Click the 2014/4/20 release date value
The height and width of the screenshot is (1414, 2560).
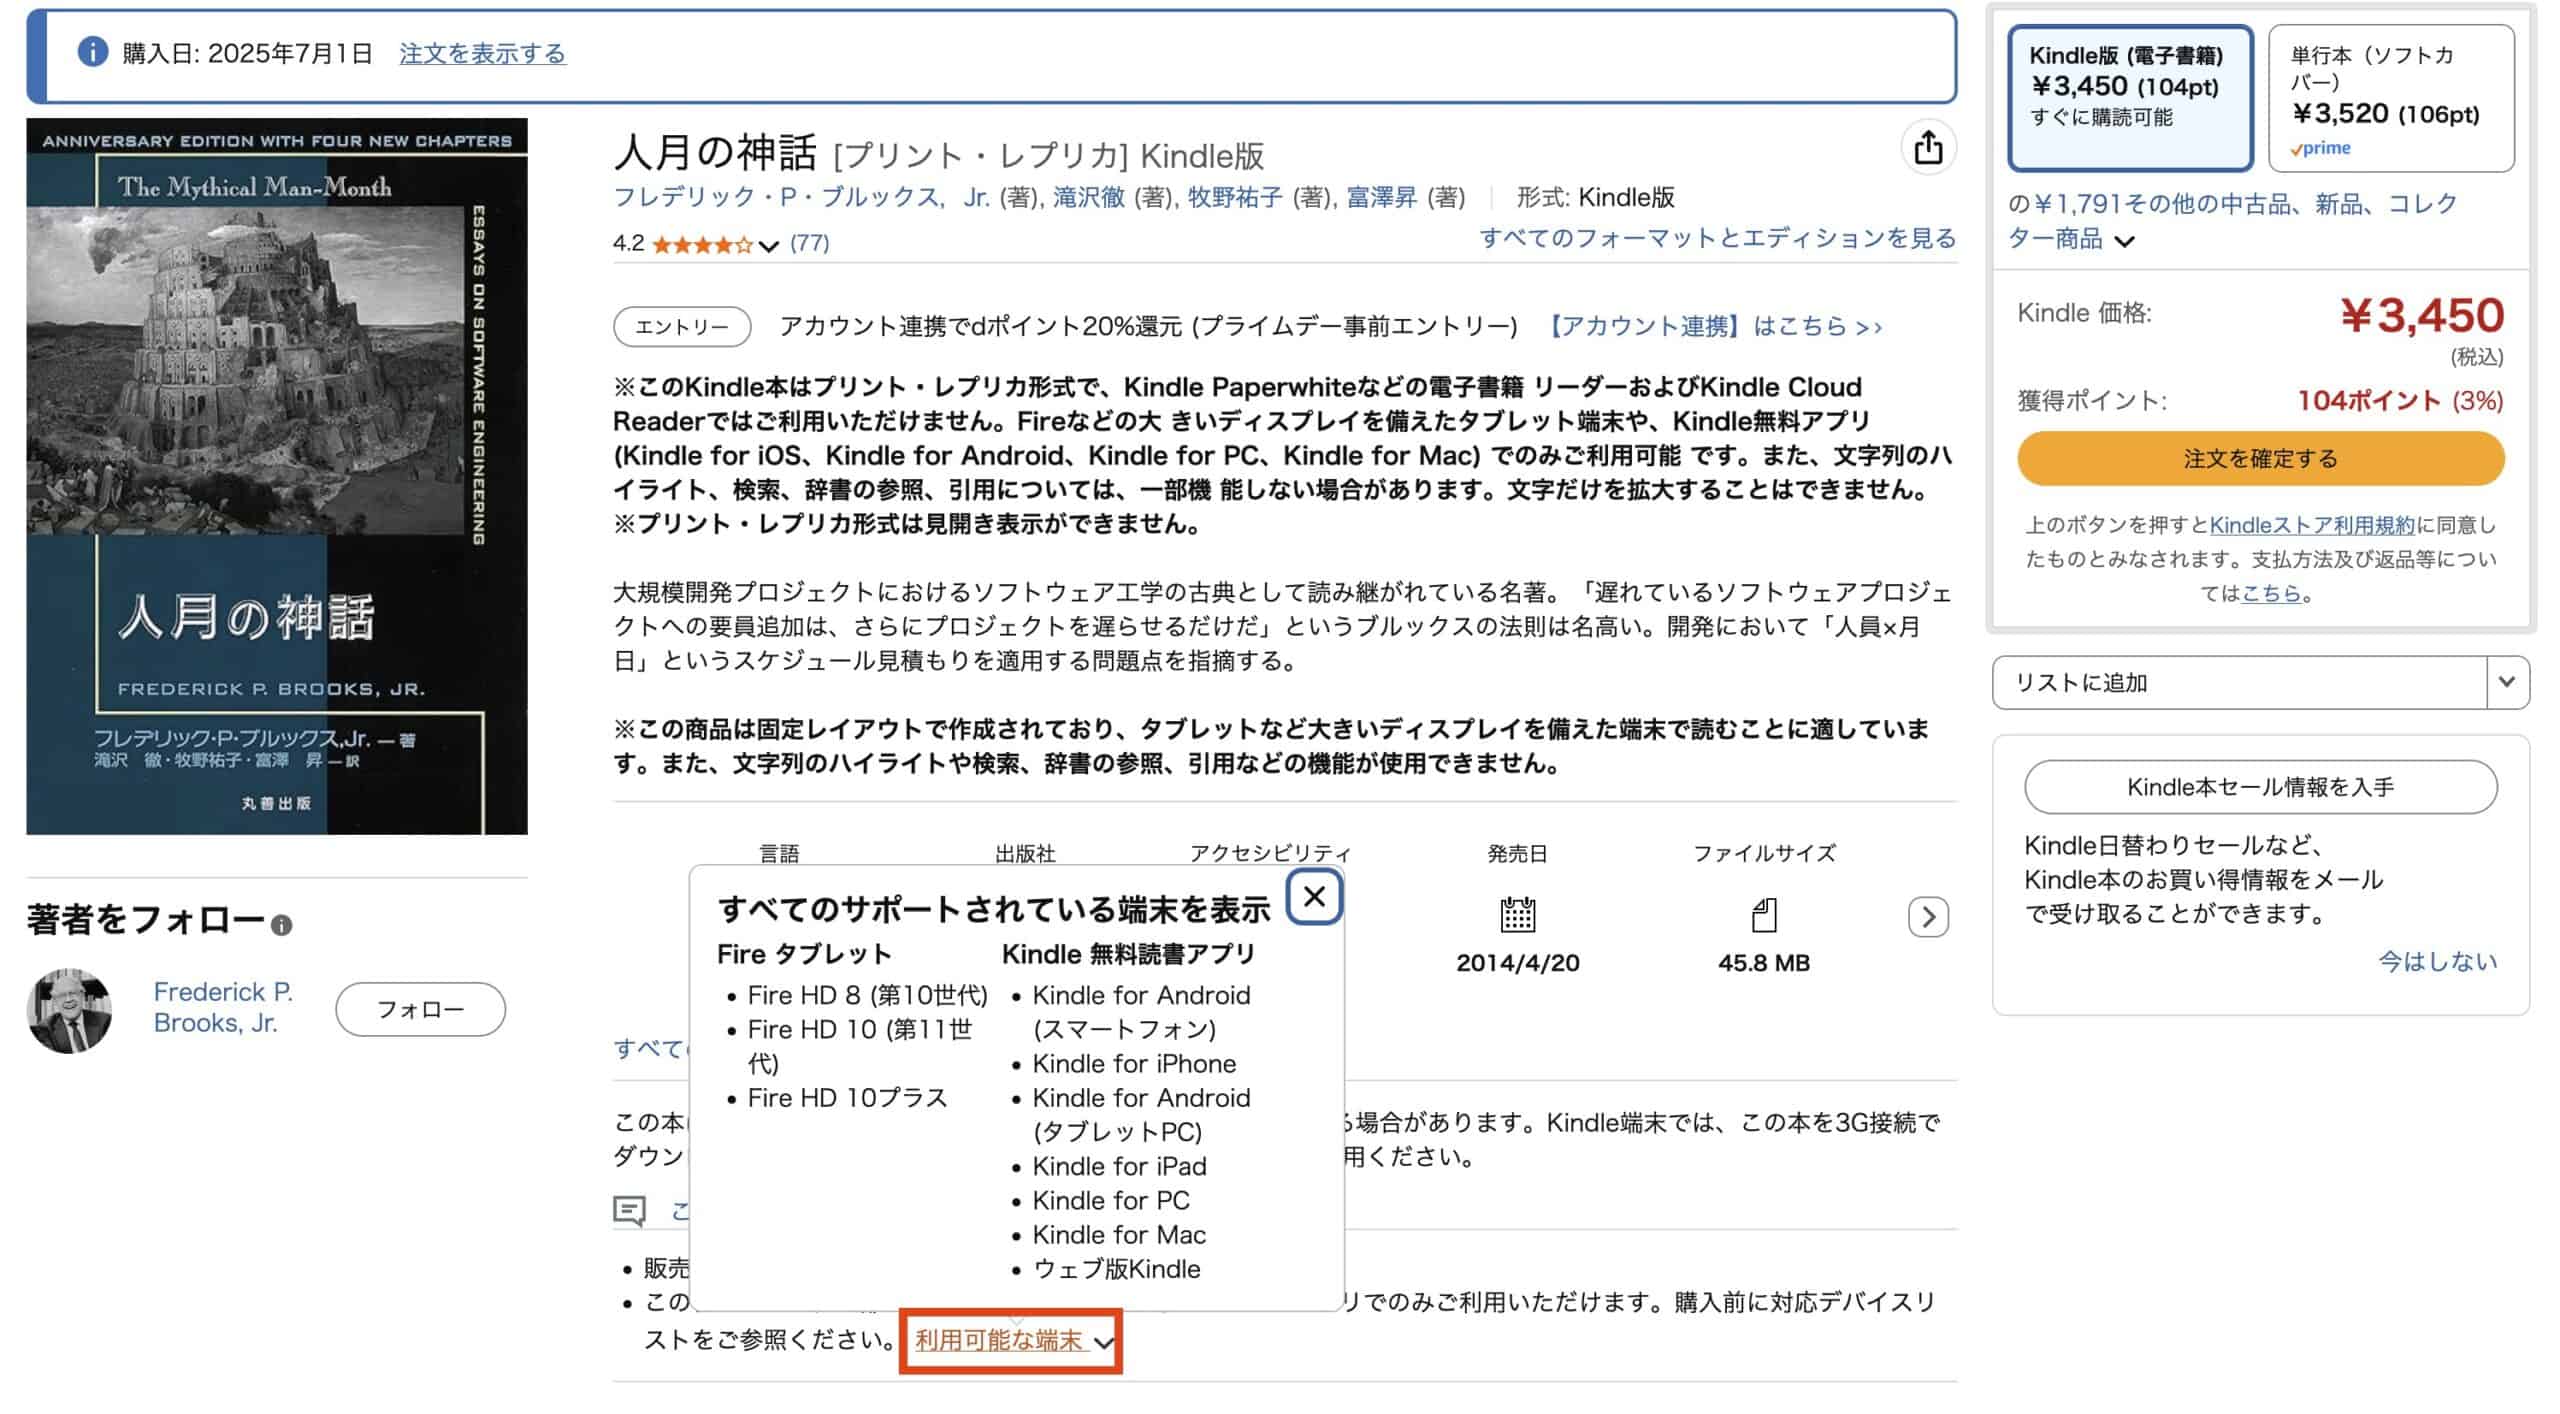click(x=1517, y=963)
